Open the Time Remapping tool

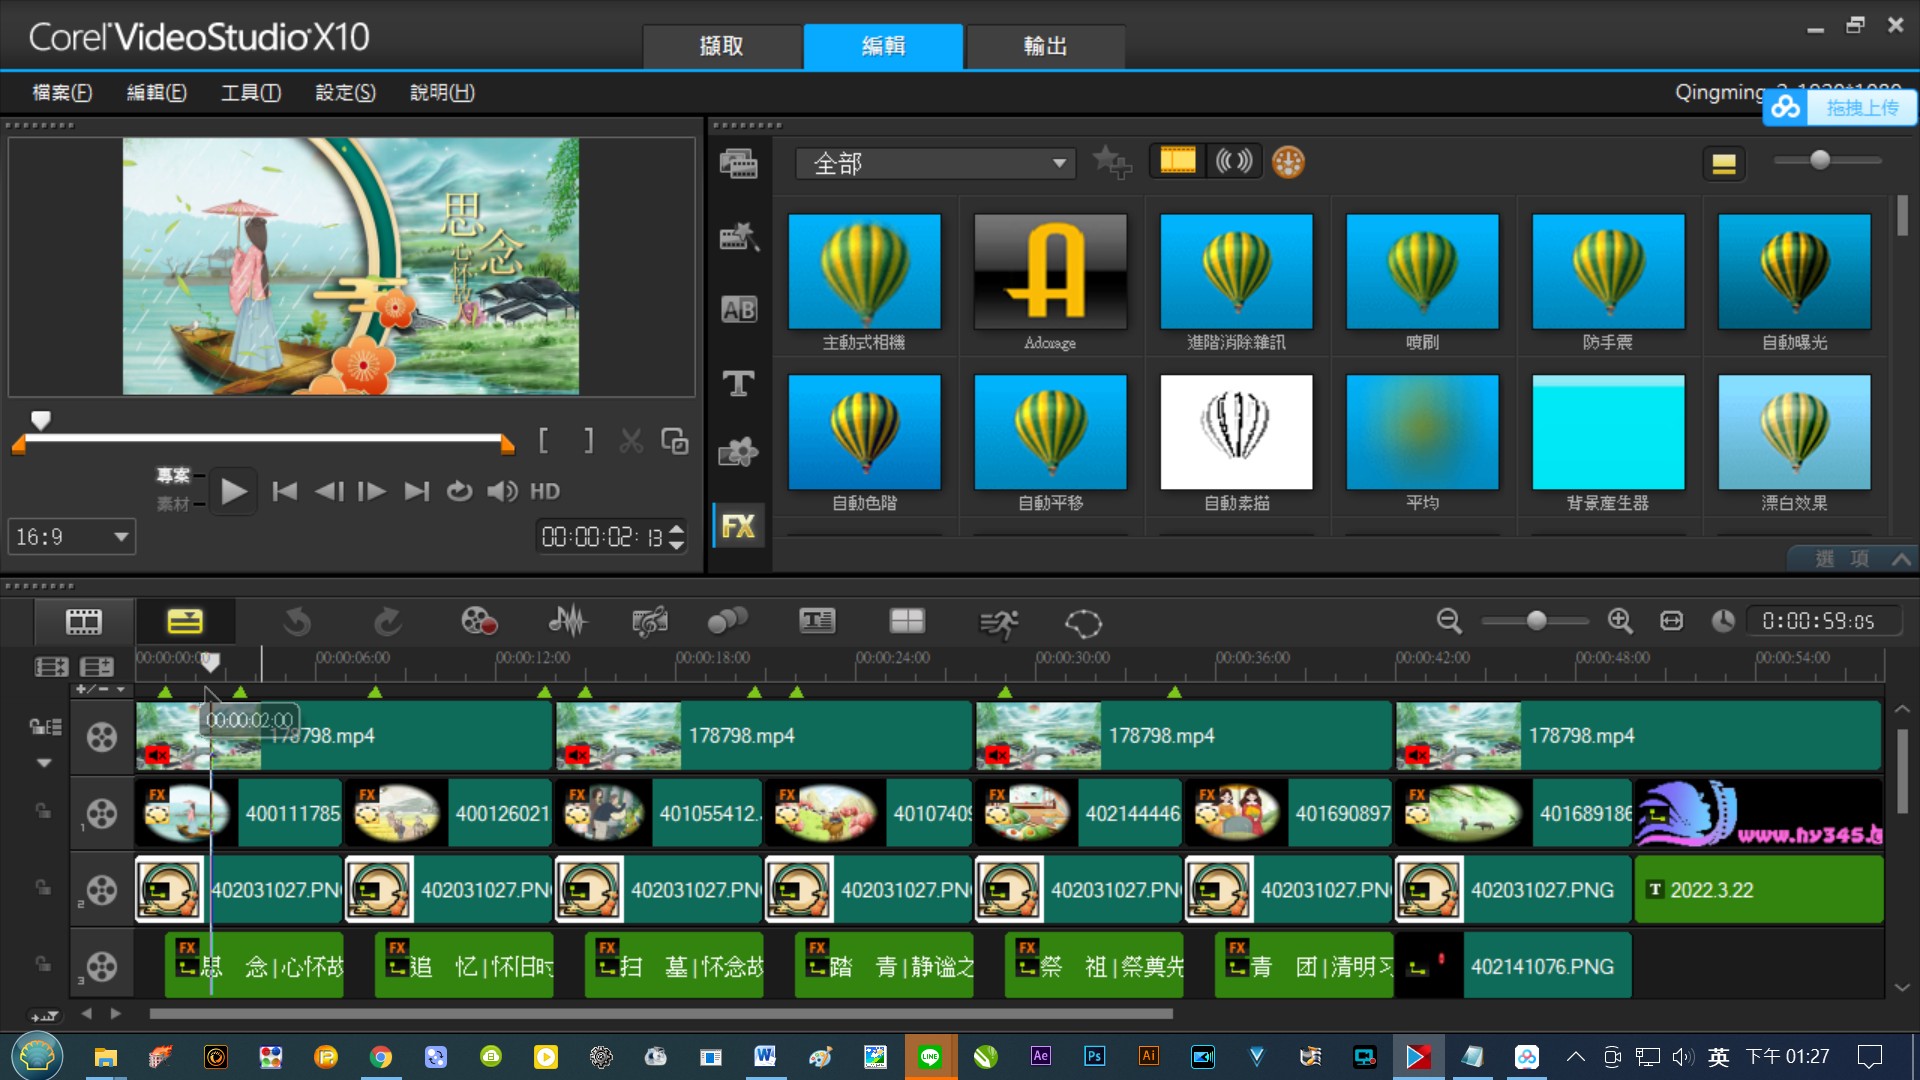click(x=998, y=624)
